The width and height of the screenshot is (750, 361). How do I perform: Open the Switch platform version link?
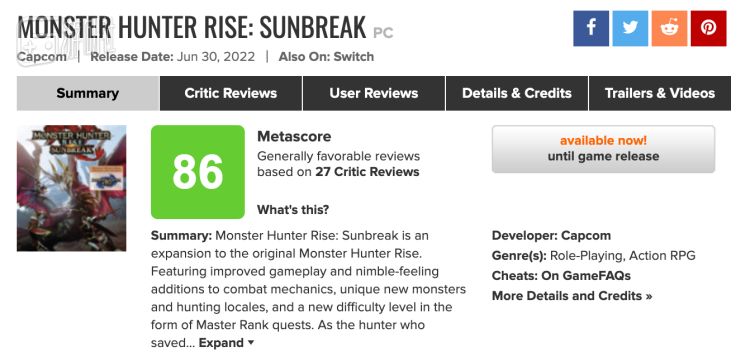(x=353, y=57)
